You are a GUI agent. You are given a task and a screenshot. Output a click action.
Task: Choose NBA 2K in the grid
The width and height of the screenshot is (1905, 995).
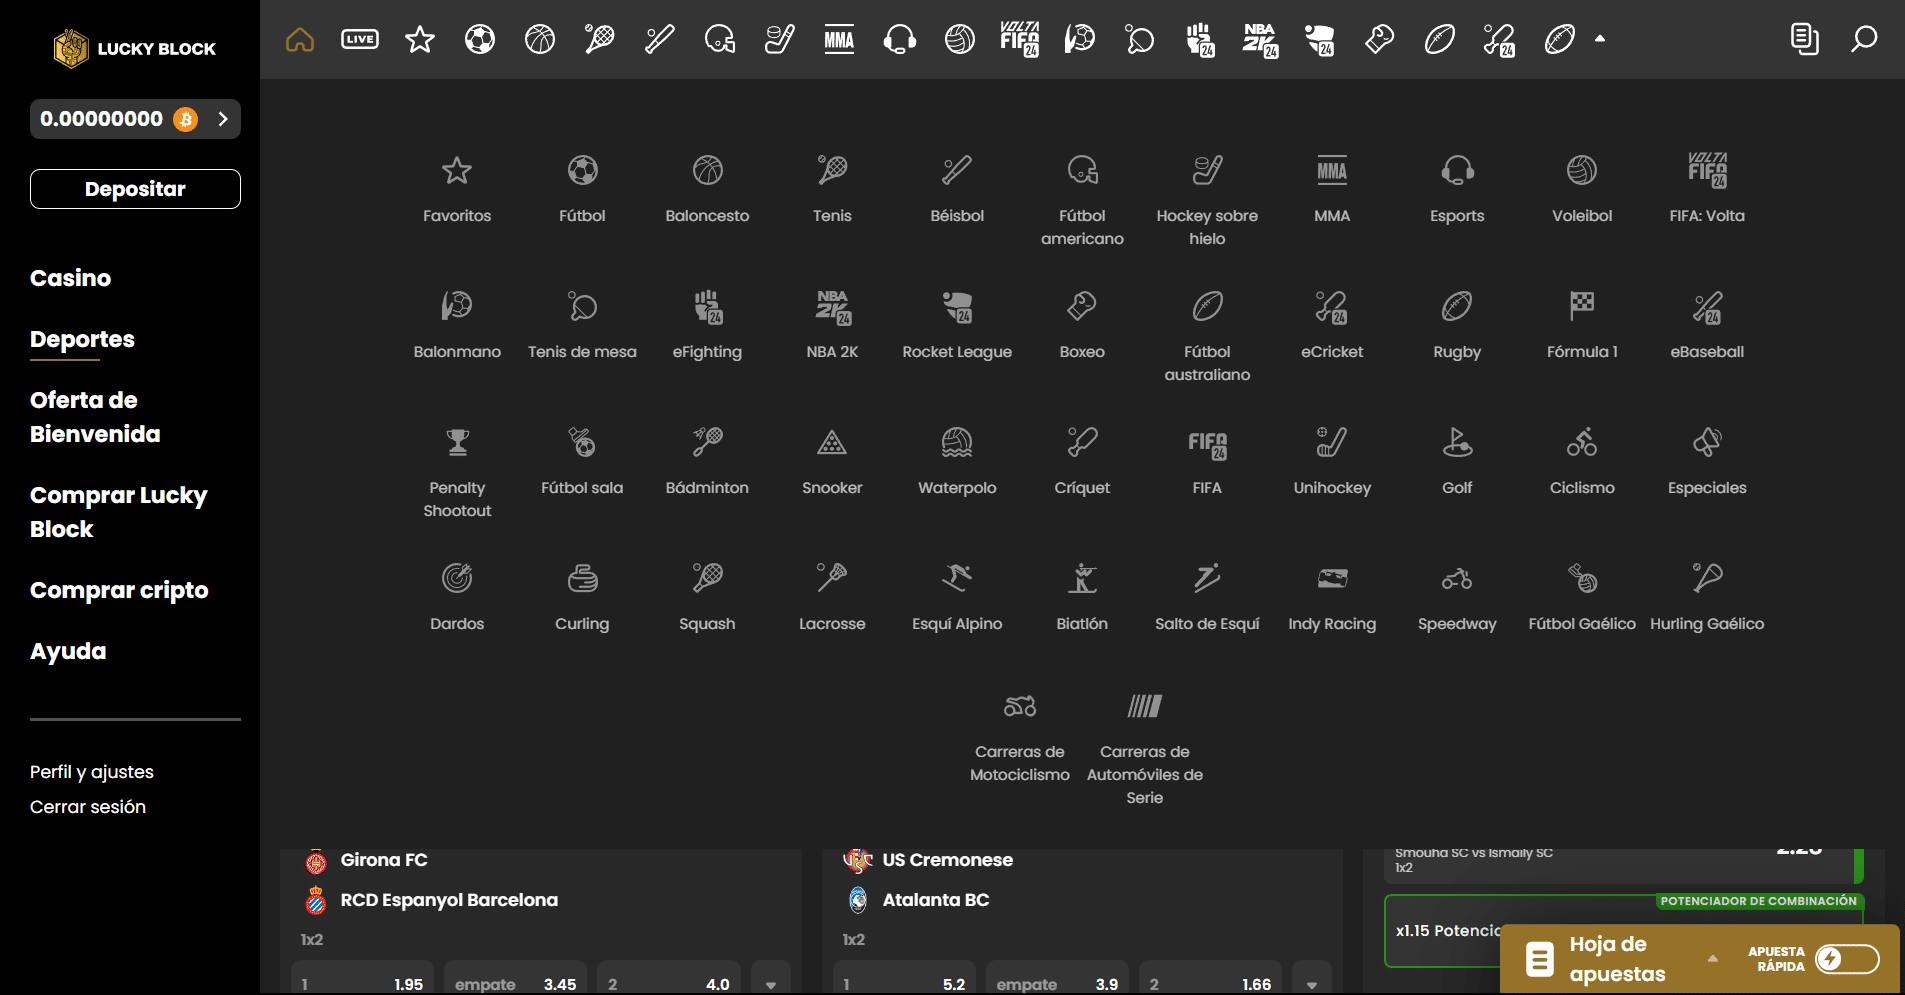coord(832,325)
